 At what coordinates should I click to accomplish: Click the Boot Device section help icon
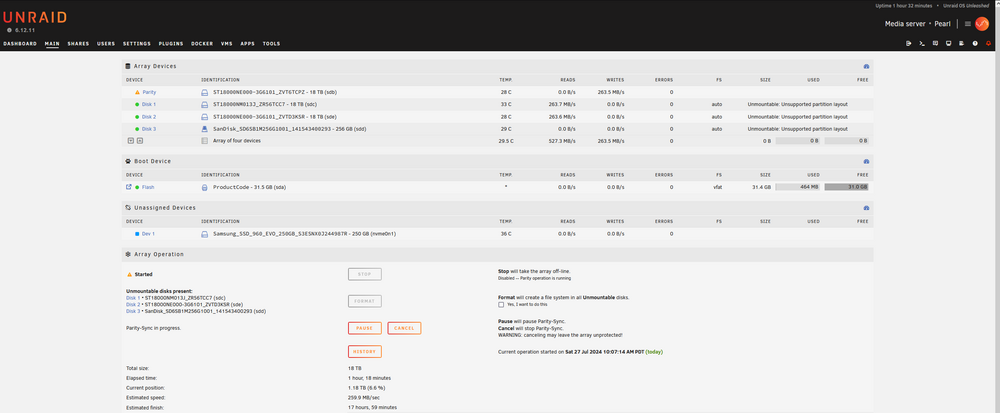[x=866, y=161]
